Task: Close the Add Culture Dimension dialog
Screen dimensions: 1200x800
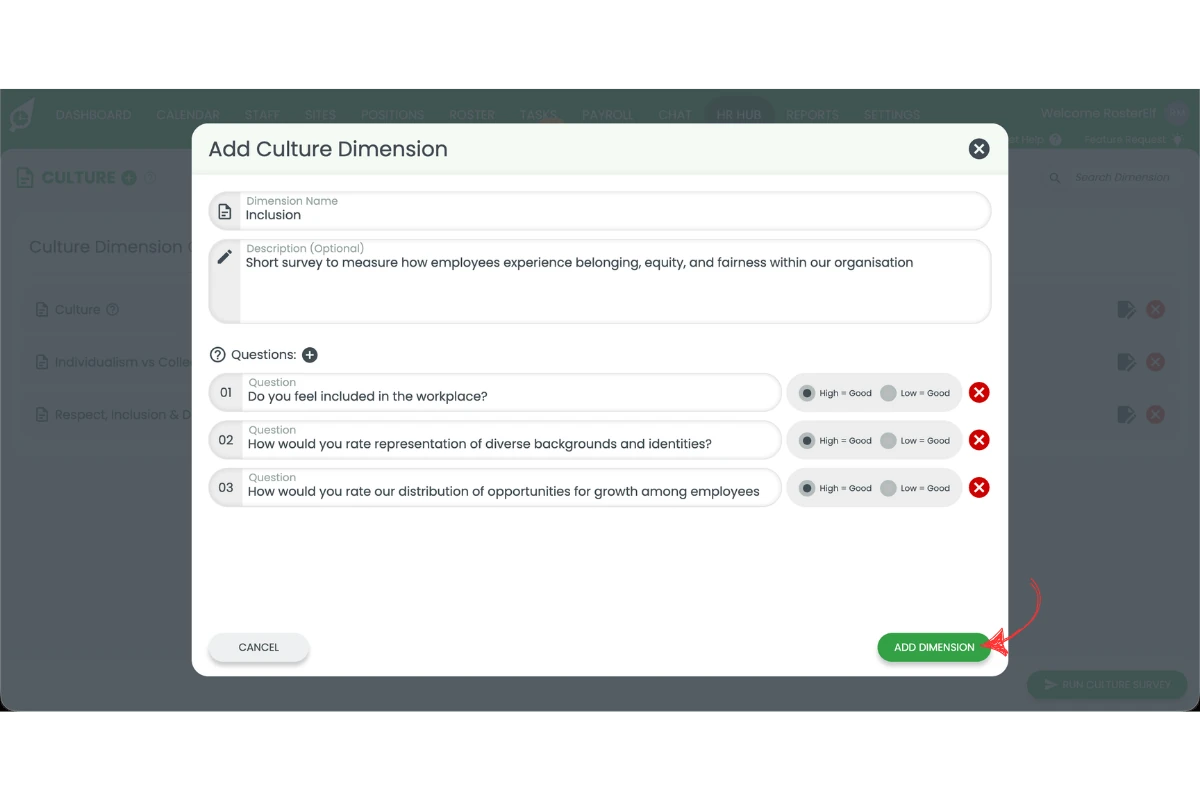Action: pyautogui.click(x=979, y=149)
